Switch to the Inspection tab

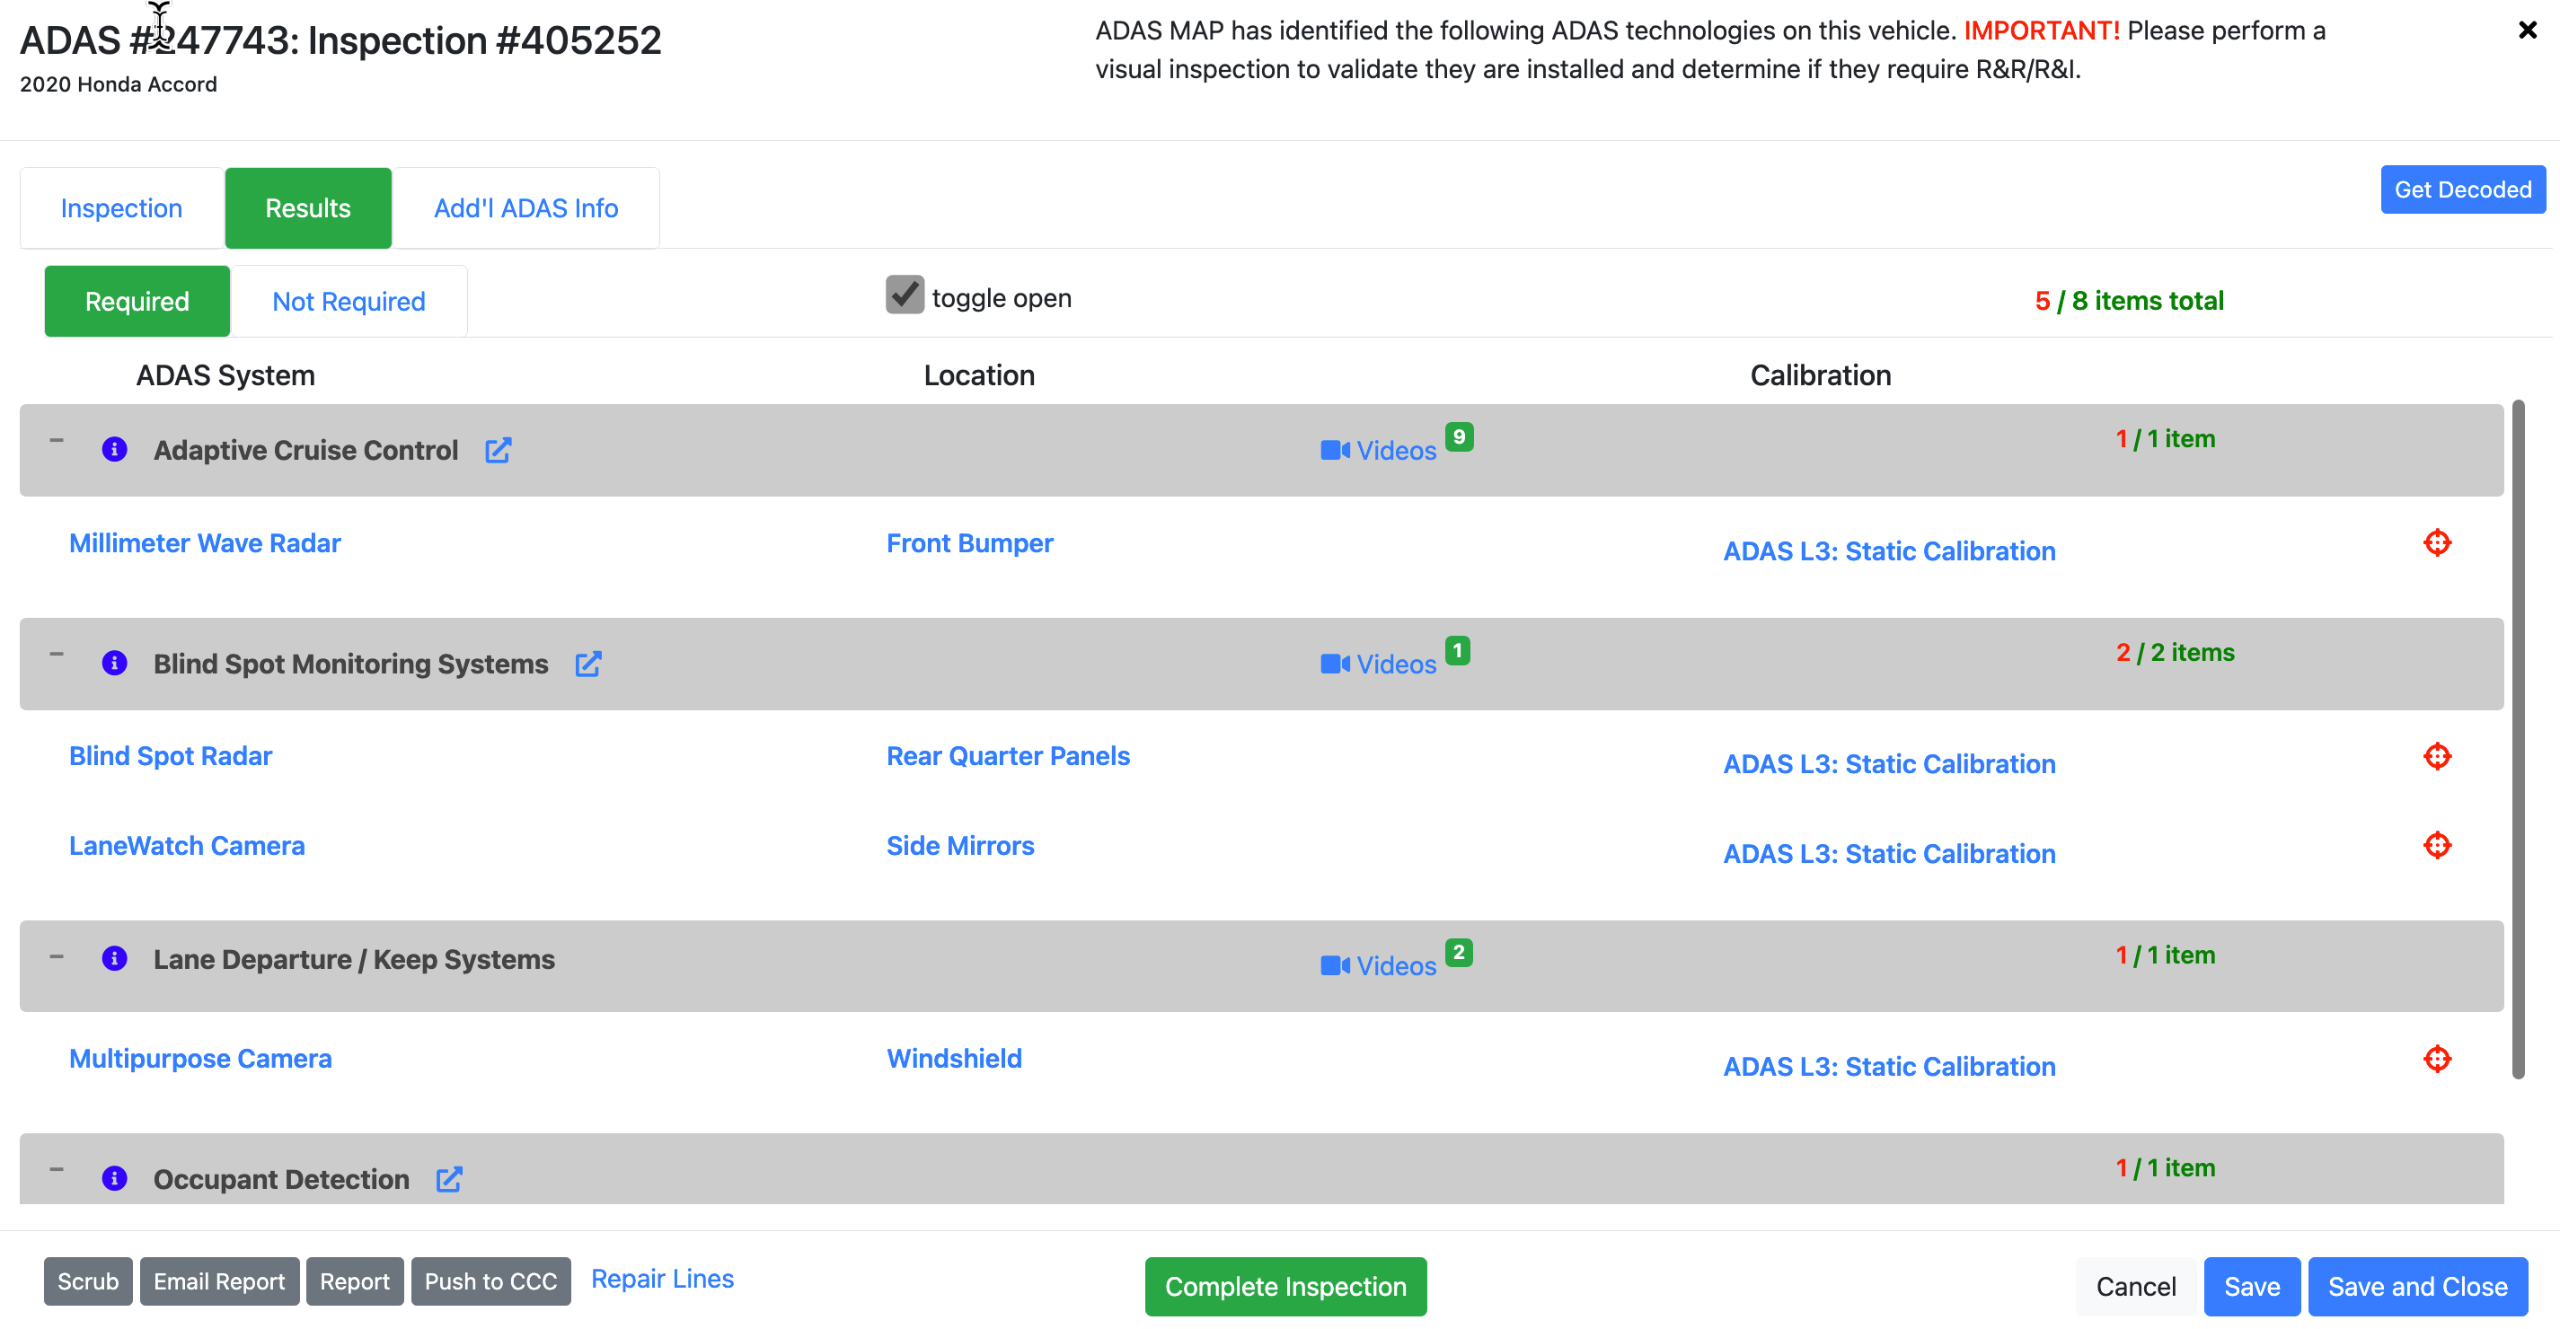tap(121, 208)
